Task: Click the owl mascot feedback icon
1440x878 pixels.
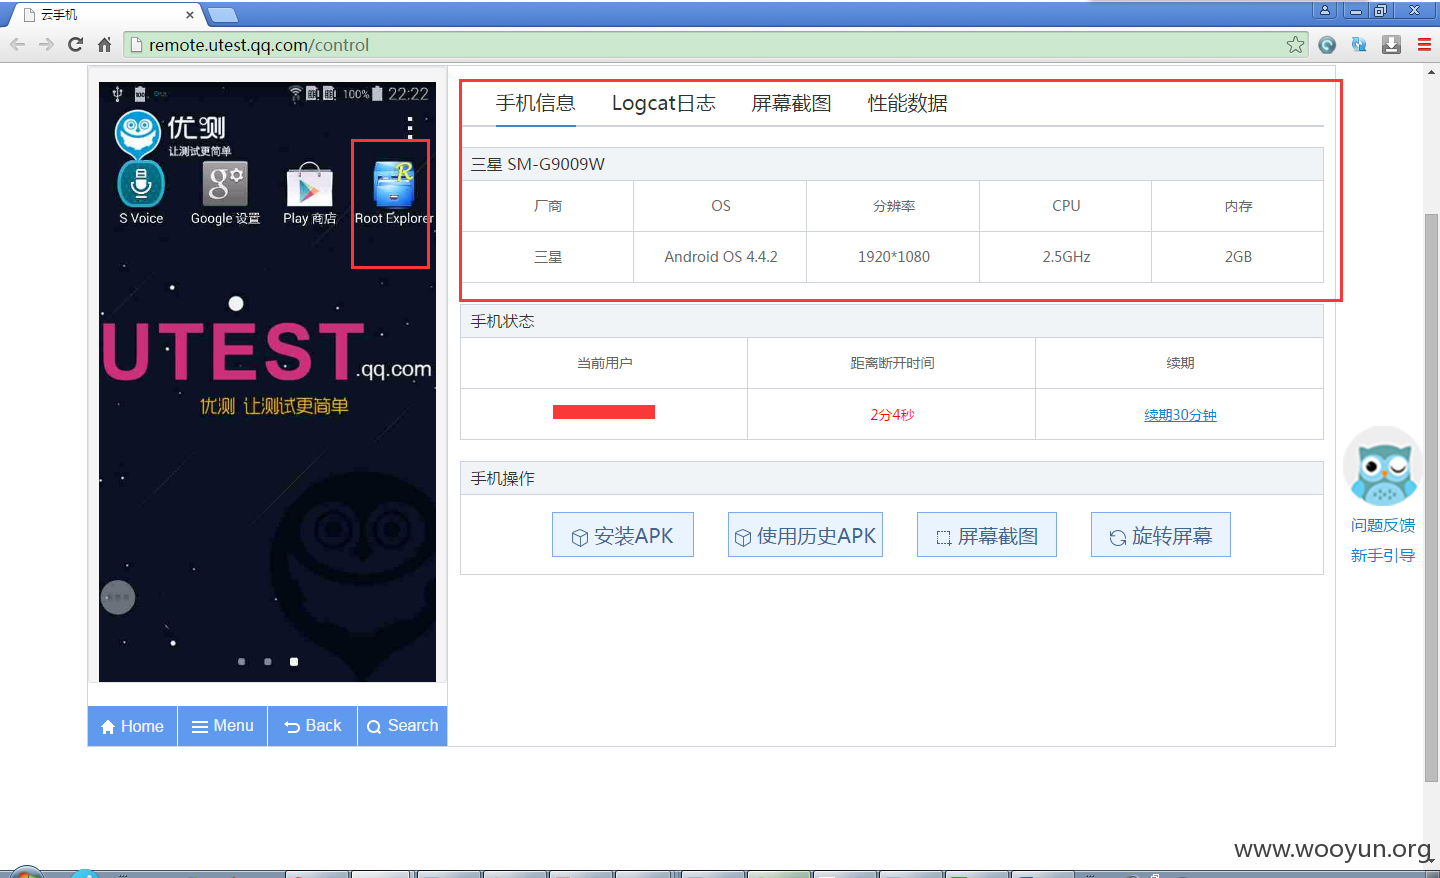Action: [1383, 468]
